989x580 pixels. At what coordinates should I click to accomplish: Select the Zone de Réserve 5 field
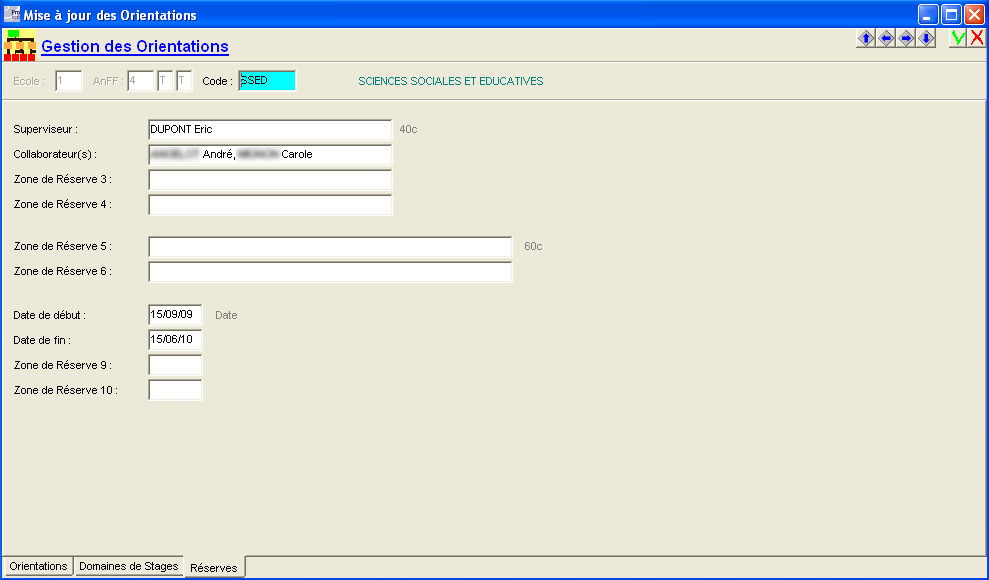pos(329,246)
